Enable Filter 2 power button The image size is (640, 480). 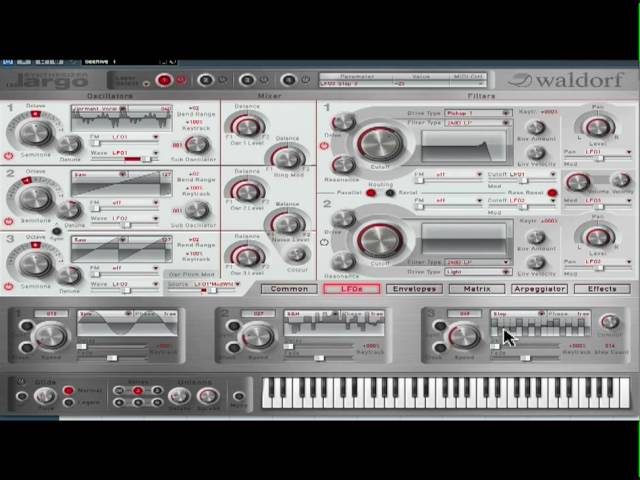click(x=324, y=242)
